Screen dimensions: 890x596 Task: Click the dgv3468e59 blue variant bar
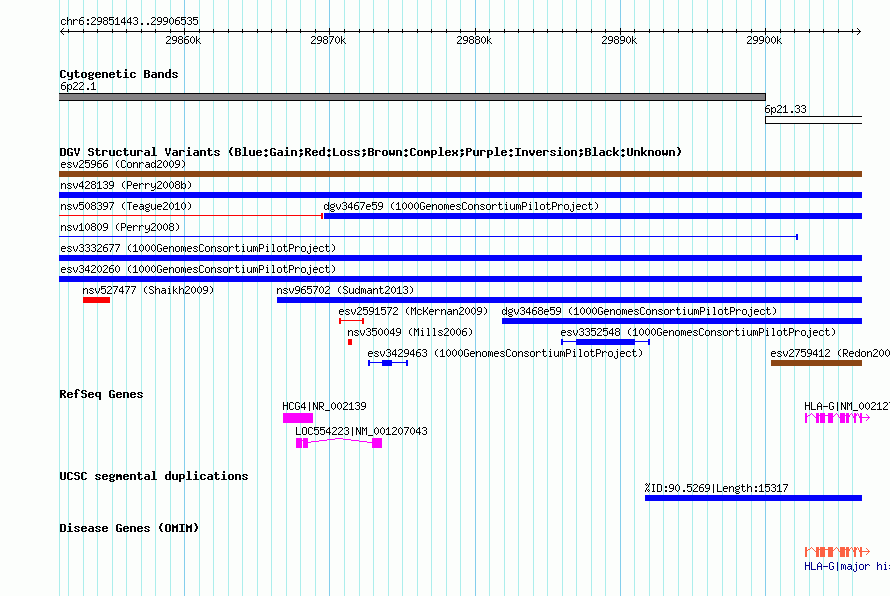682,321
